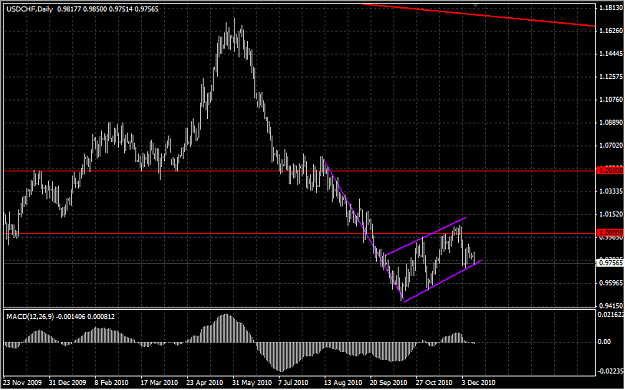Viewport: 625px width, 390px height.
Task: Click the 0.95965 price axis value
Action: (x=611, y=283)
